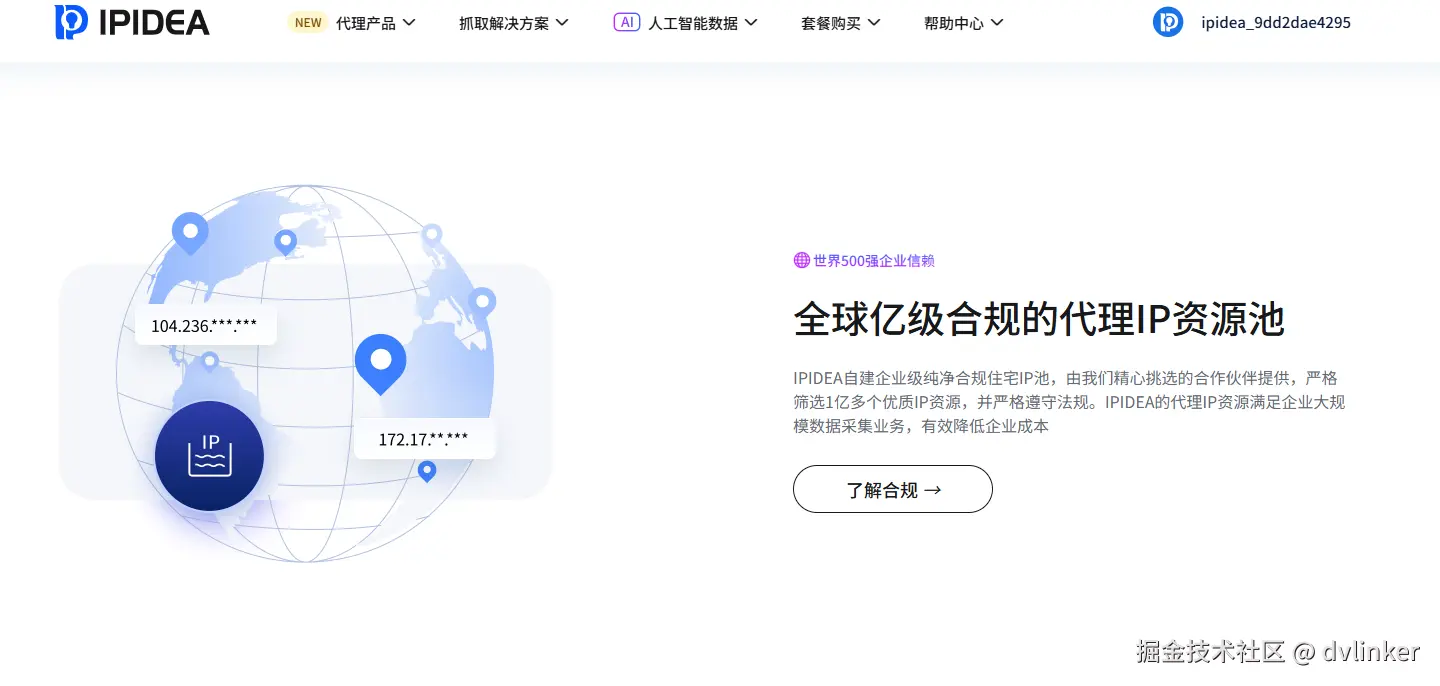Open the 人工智能数据 menu
This screenshot has width=1440, height=686.
tap(693, 22)
